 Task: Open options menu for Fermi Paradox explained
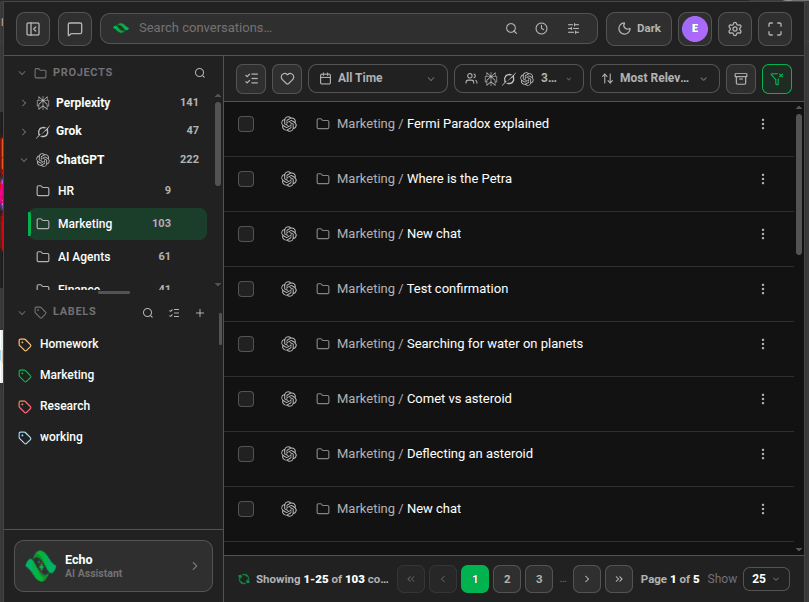click(x=763, y=124)
